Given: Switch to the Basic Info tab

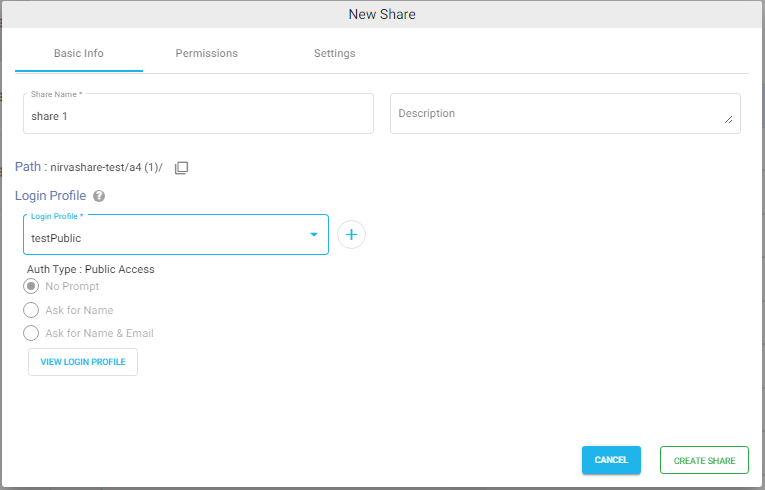Looking at the screenshot, I should [x=79, y=53].
